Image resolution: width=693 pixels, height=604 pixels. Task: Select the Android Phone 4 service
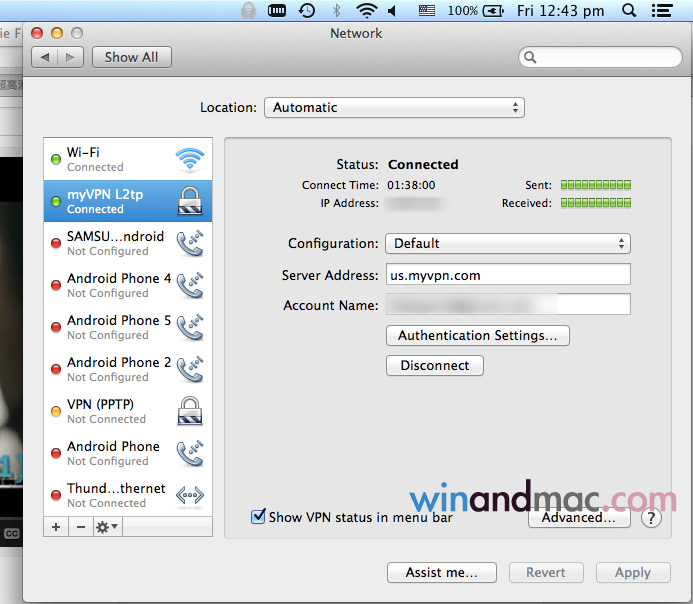pyautogui.click(x=128, y=285)
